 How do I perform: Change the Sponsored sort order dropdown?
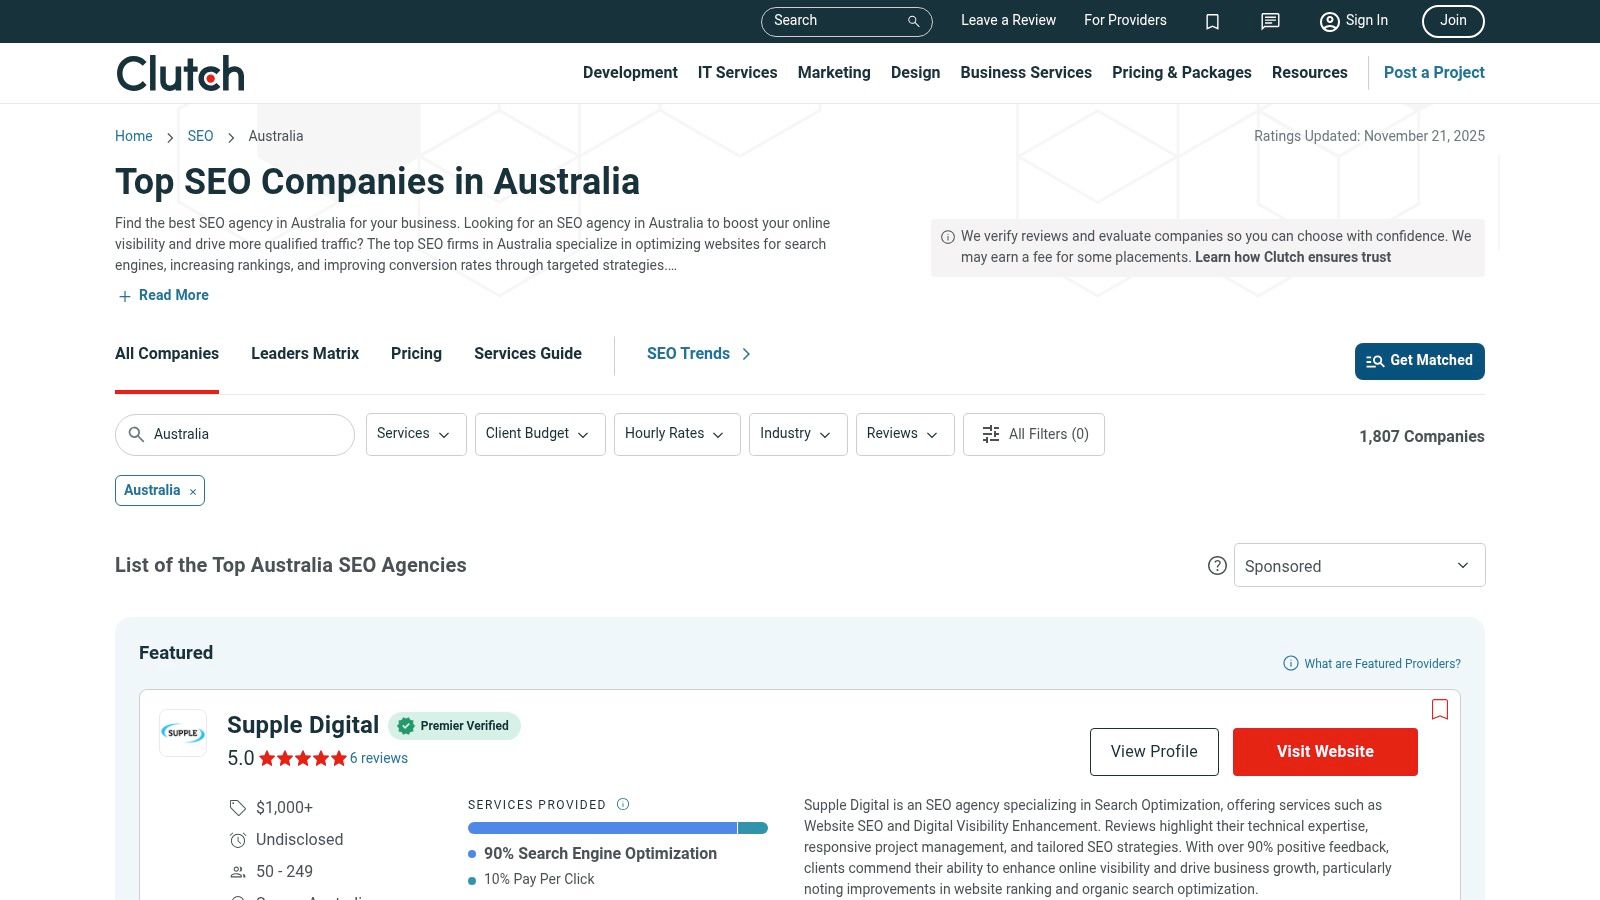tap(1359, 565)
